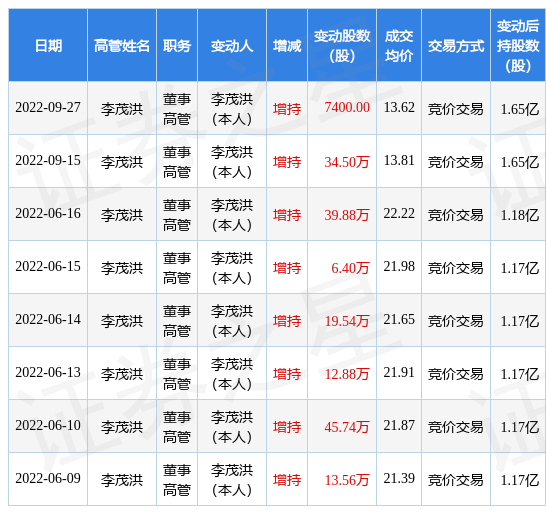Click the average price 22.22
Image resolution: width=546 pixels, height=514 pixels.
399,213
